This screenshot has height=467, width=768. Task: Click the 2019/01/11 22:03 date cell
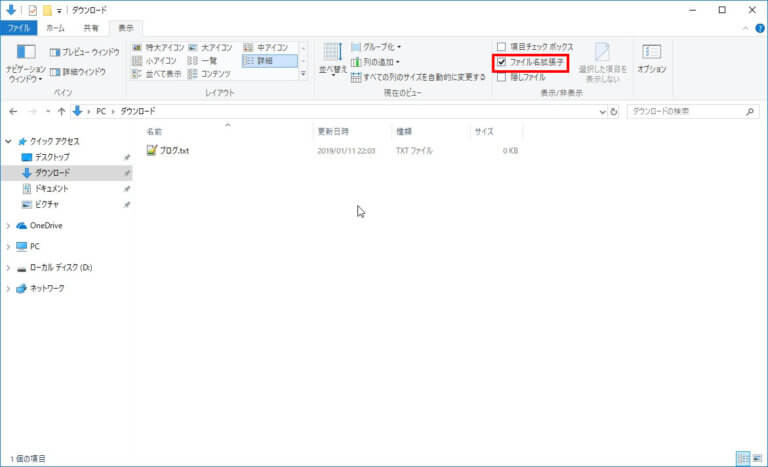(346, 151)
